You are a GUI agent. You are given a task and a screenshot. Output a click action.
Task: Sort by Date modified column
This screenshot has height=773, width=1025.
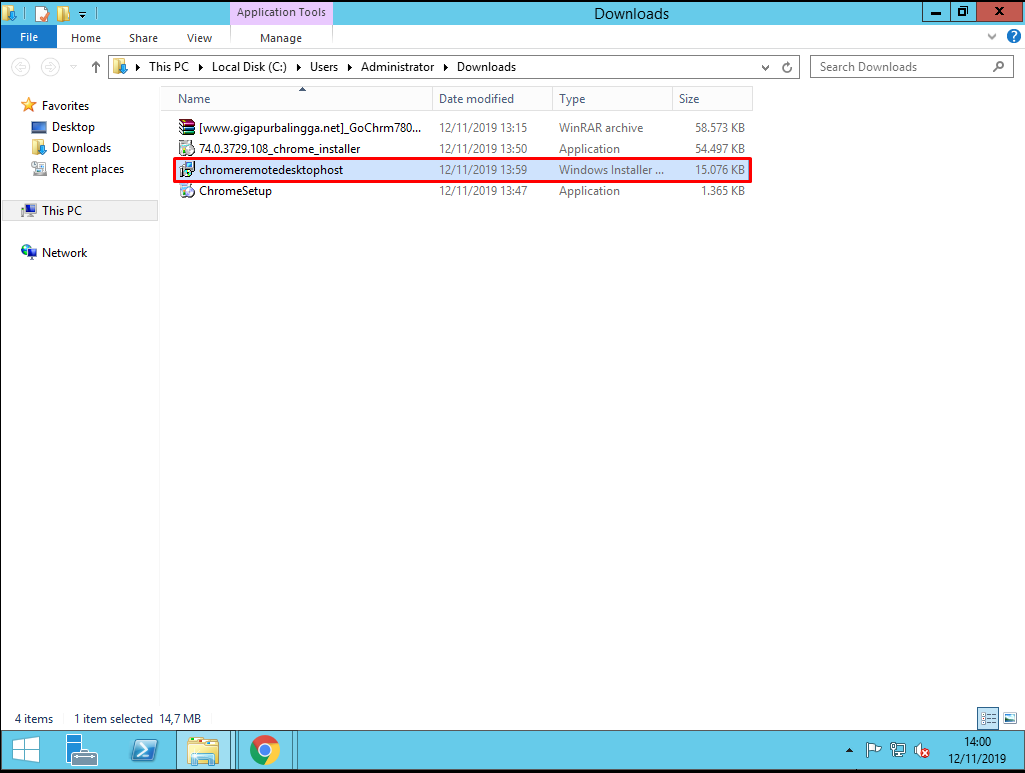click(x=492, y=99)
